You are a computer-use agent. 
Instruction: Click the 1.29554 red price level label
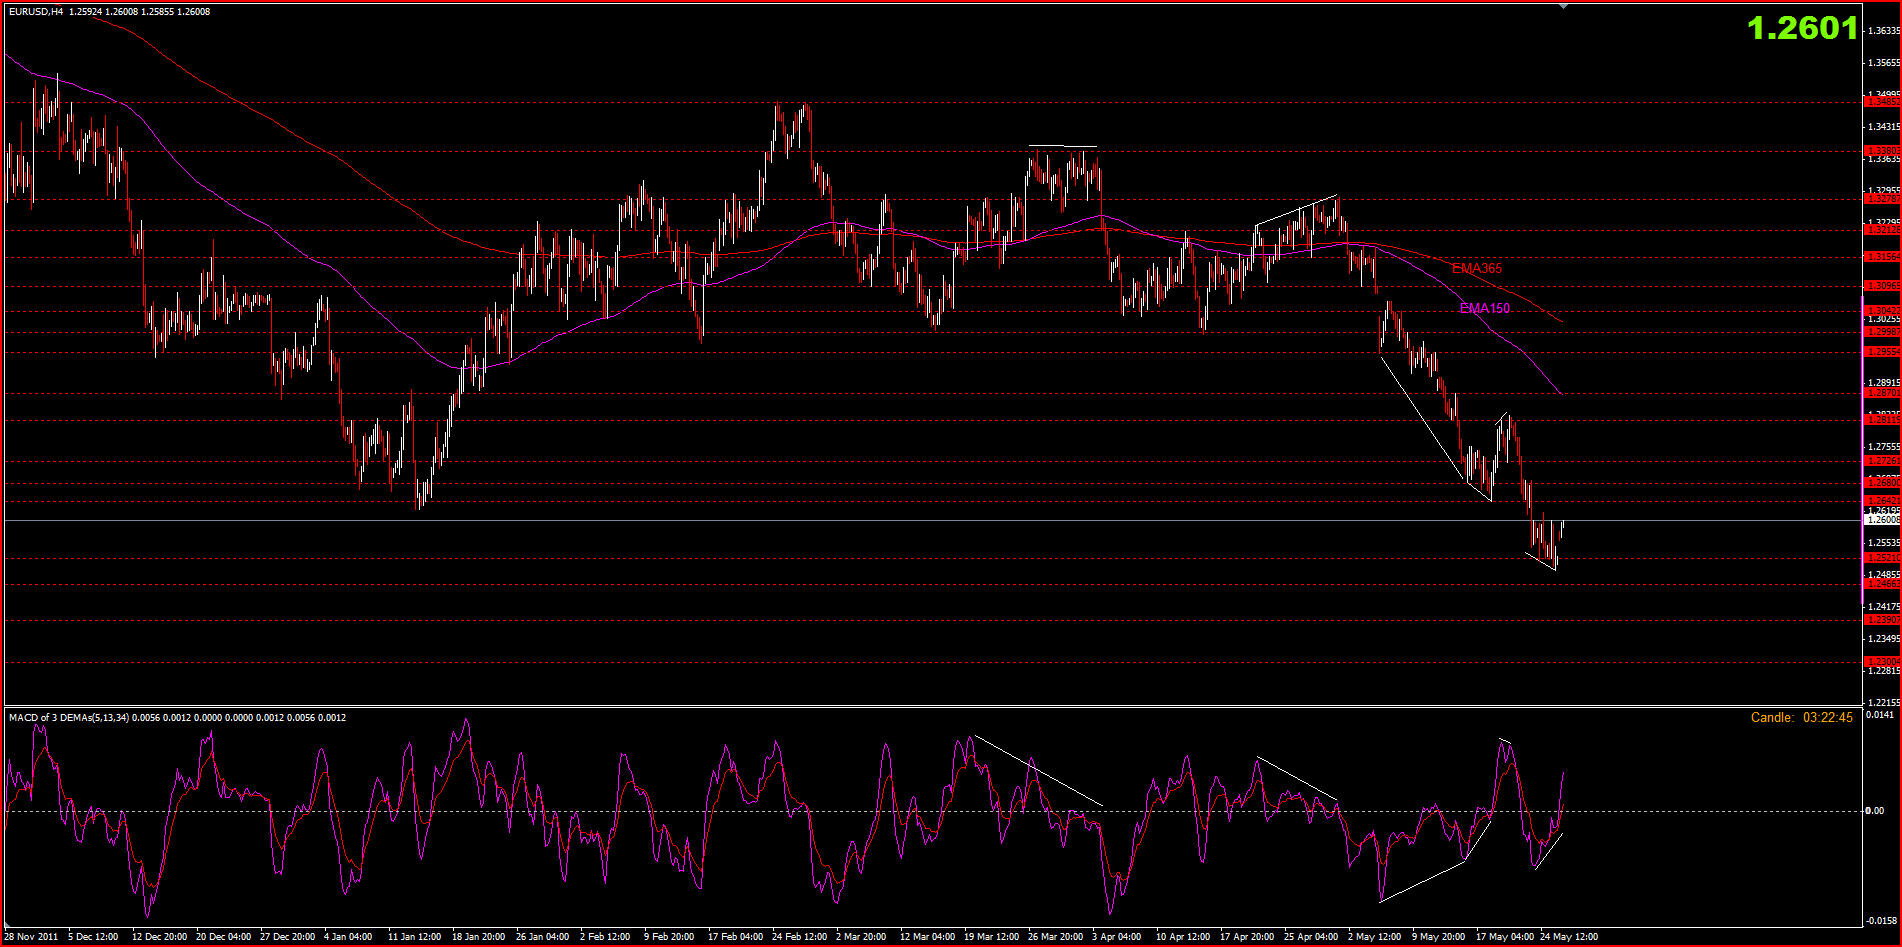click(1883, 352)
